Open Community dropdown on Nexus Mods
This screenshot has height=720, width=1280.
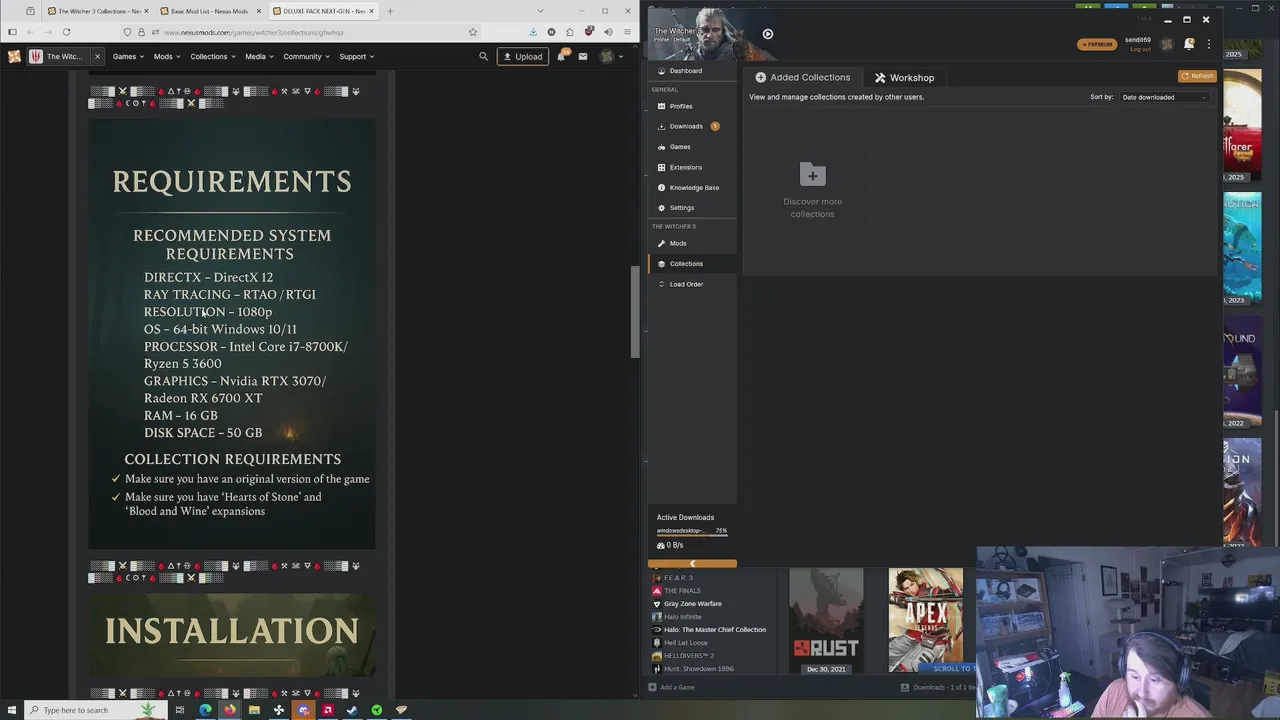(x=306, y=57)
